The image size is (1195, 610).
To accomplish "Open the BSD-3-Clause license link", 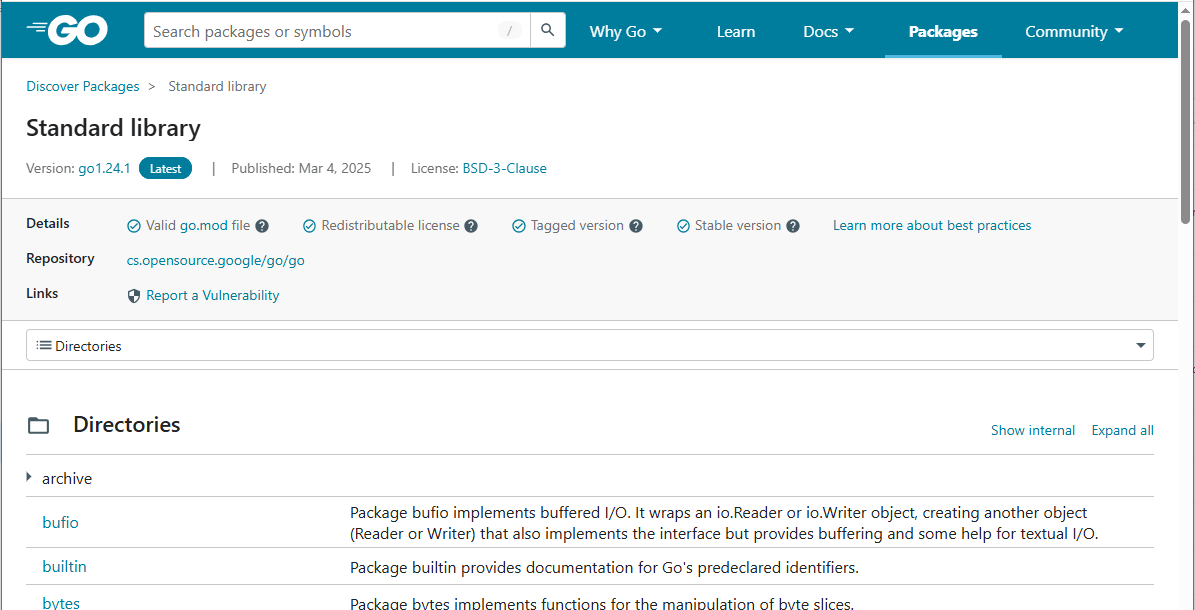I will point(504,168).
